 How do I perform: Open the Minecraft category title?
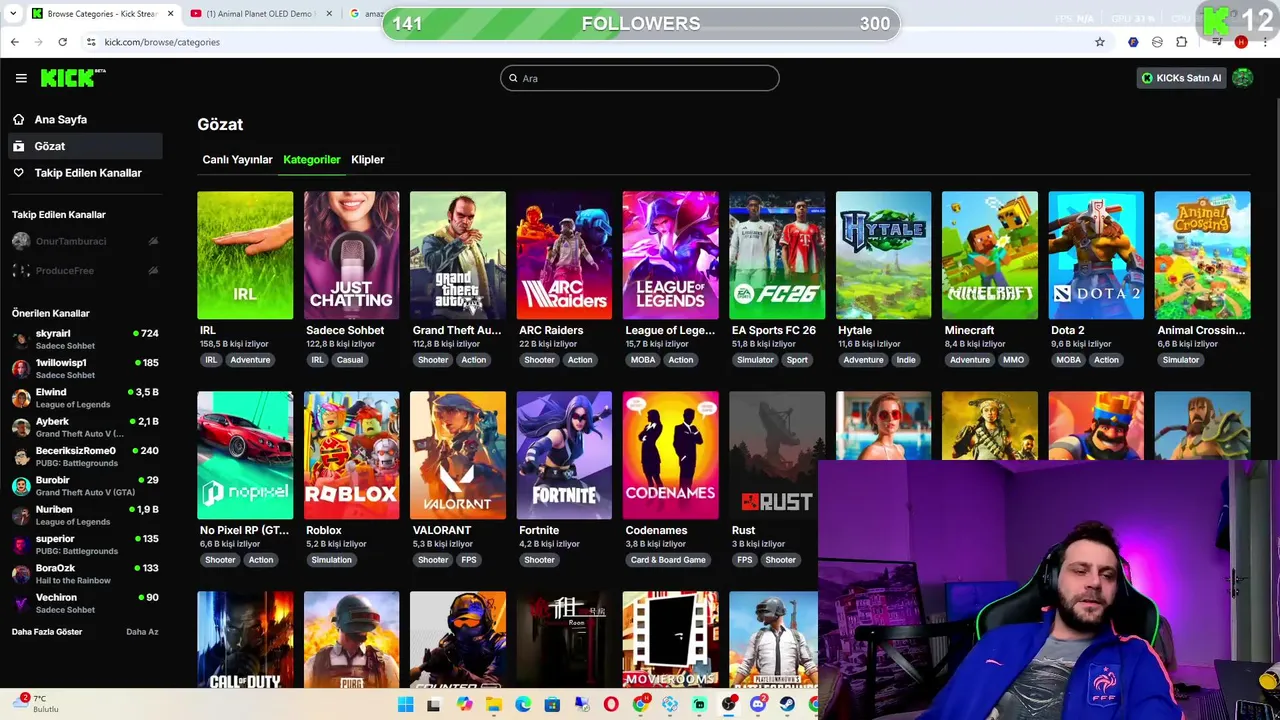point(969,330)
